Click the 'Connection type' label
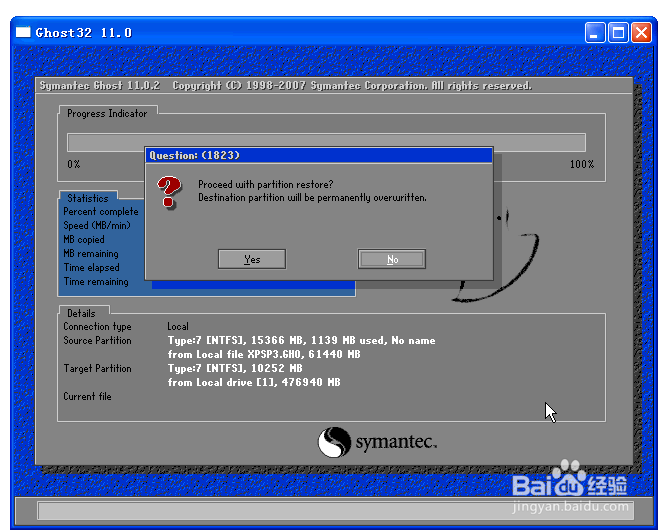Screen dimensions: 668x530 click(x=97, y=326)
